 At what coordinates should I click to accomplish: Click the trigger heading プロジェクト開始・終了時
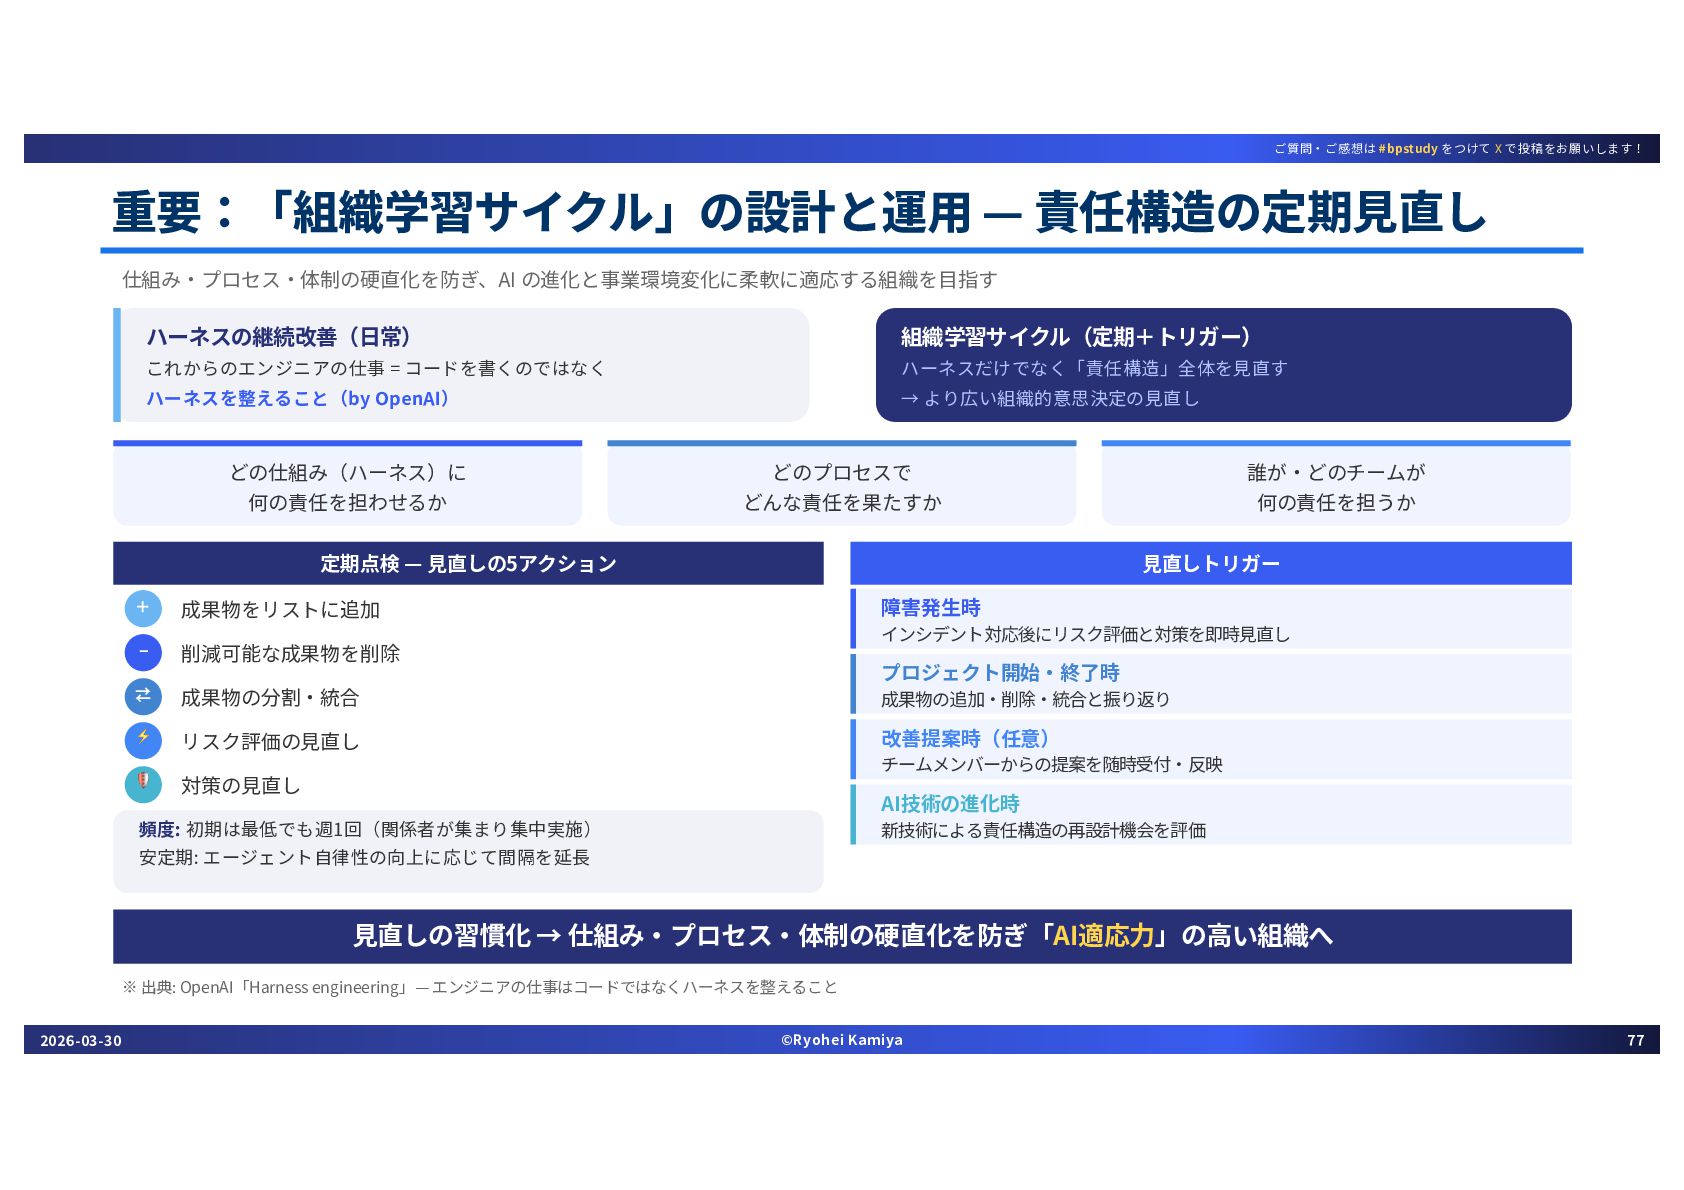(x=1000, y=673)
